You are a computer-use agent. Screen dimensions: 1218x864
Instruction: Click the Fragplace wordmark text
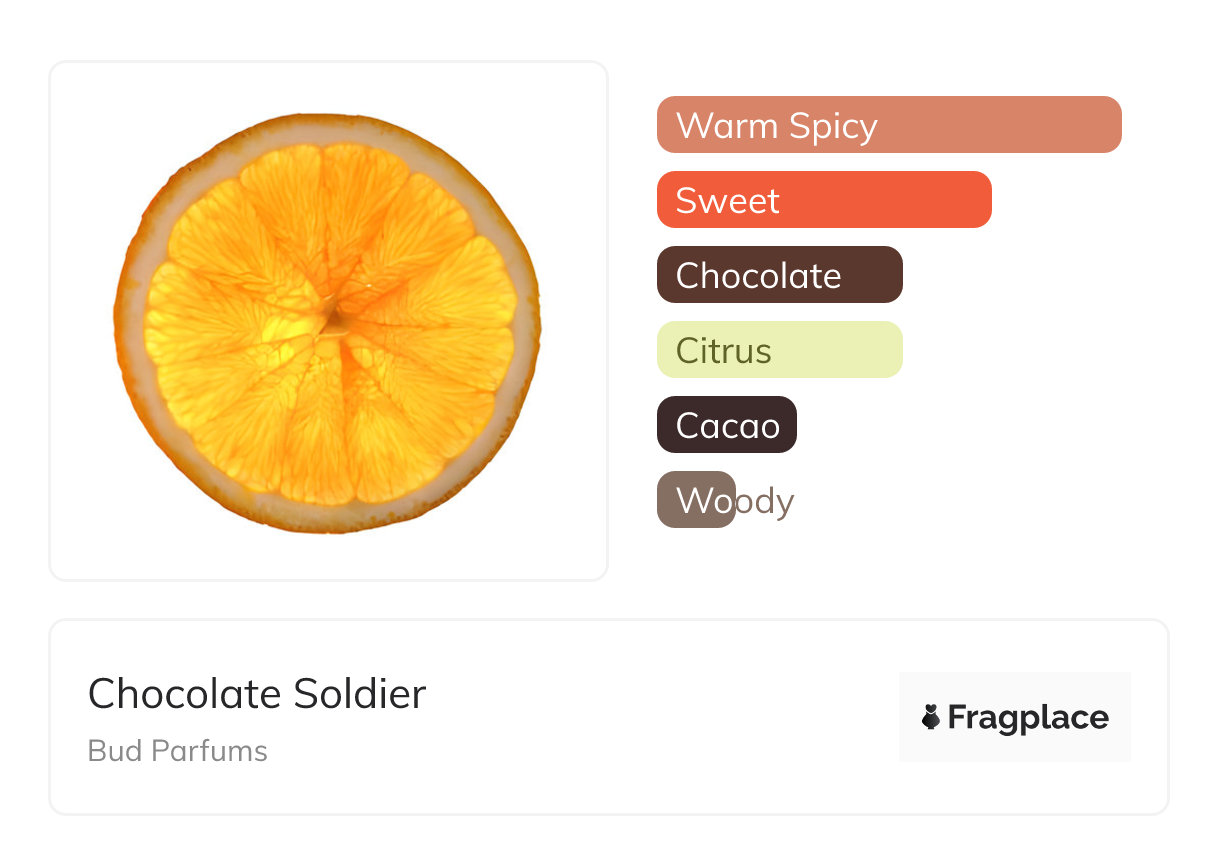[1028, 718]
